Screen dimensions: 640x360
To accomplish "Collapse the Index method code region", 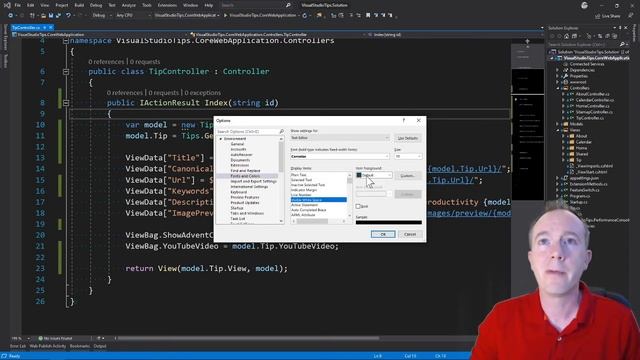I will (66, 102).
